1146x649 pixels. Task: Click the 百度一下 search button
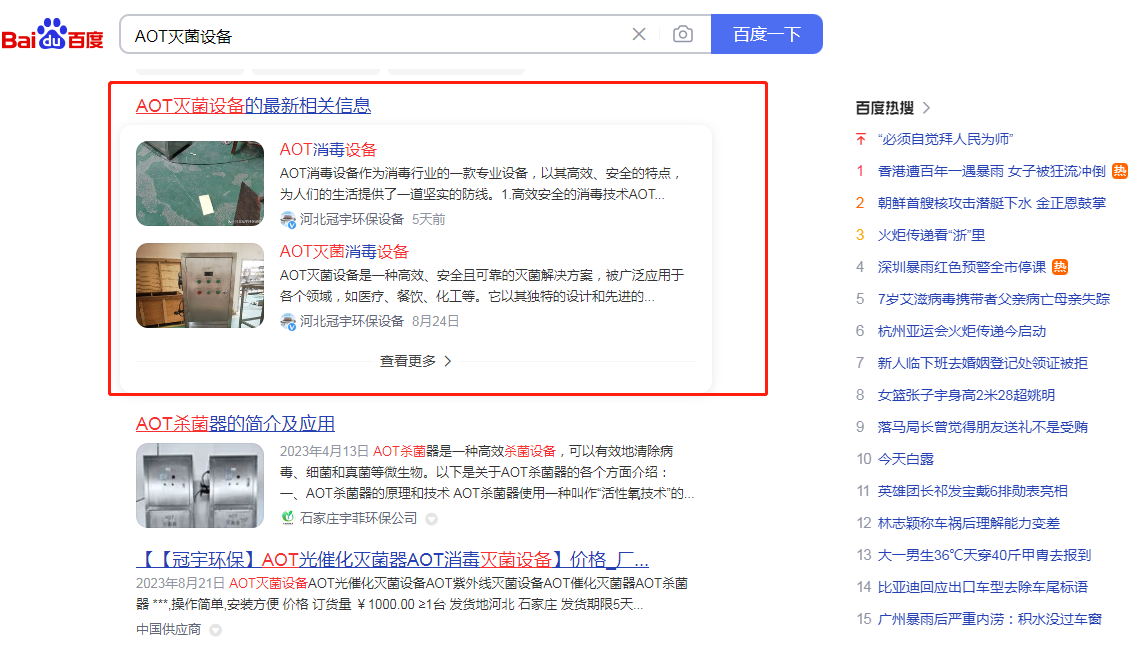click(767, 34)
